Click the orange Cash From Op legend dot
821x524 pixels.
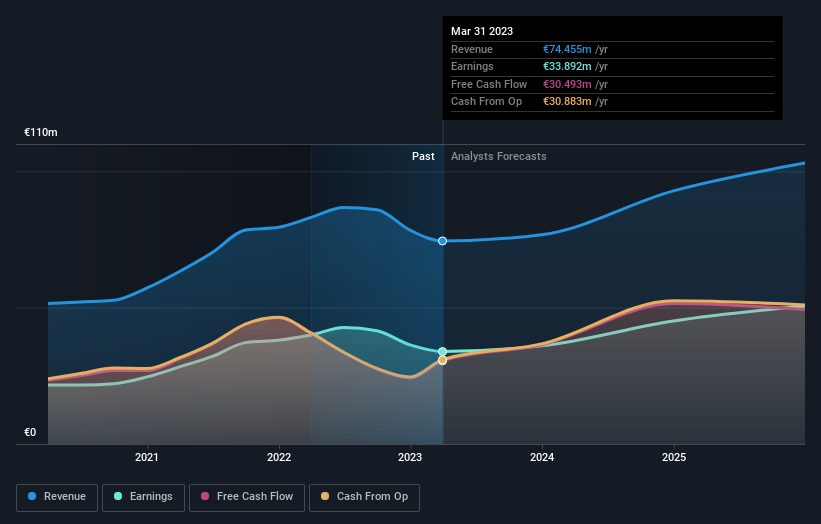tap(325, 496)
